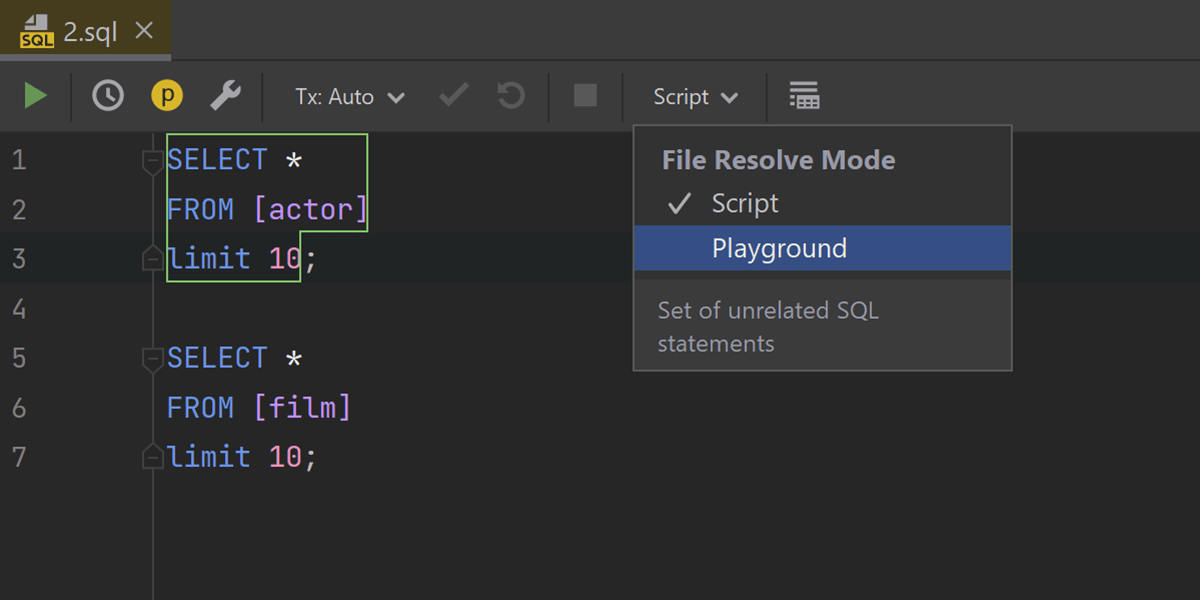Screen dimensions: 1200x600
Task: Select Script in File Resolve Mode
Action: tap(745, 204)
